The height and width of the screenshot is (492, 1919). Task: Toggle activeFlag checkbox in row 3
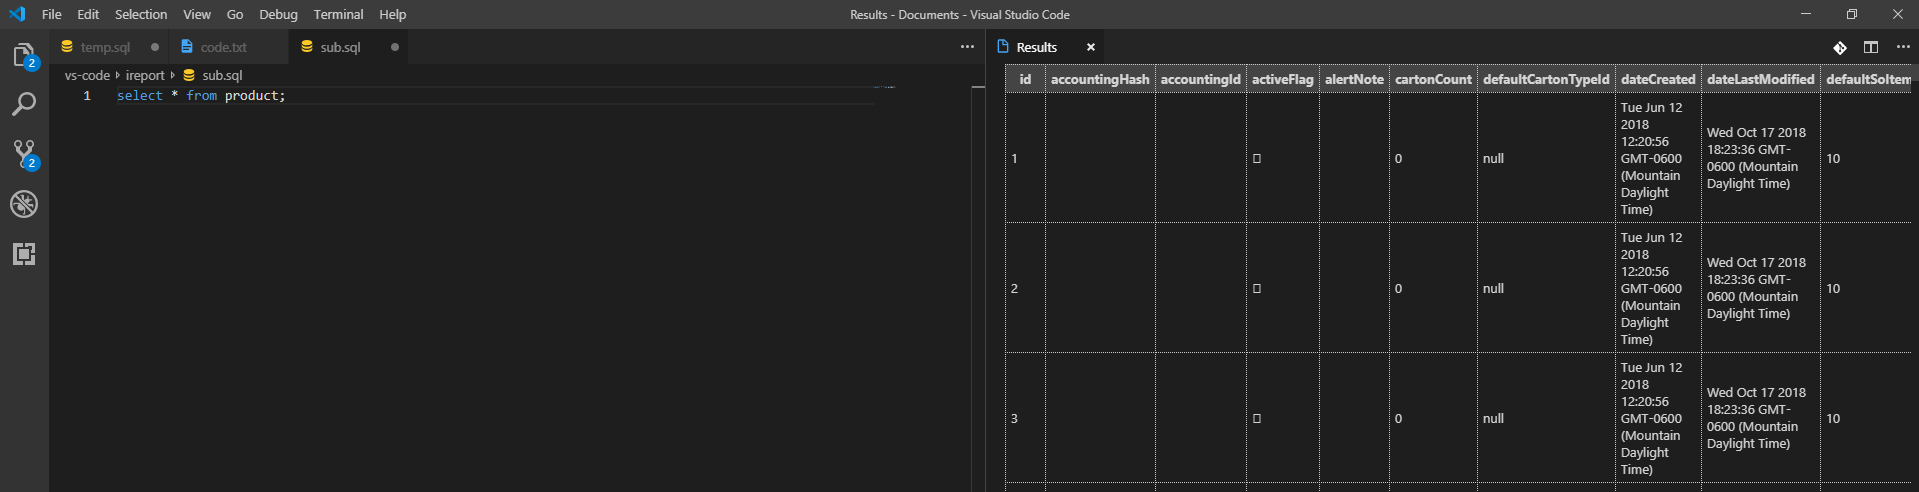pos(1257,419)
